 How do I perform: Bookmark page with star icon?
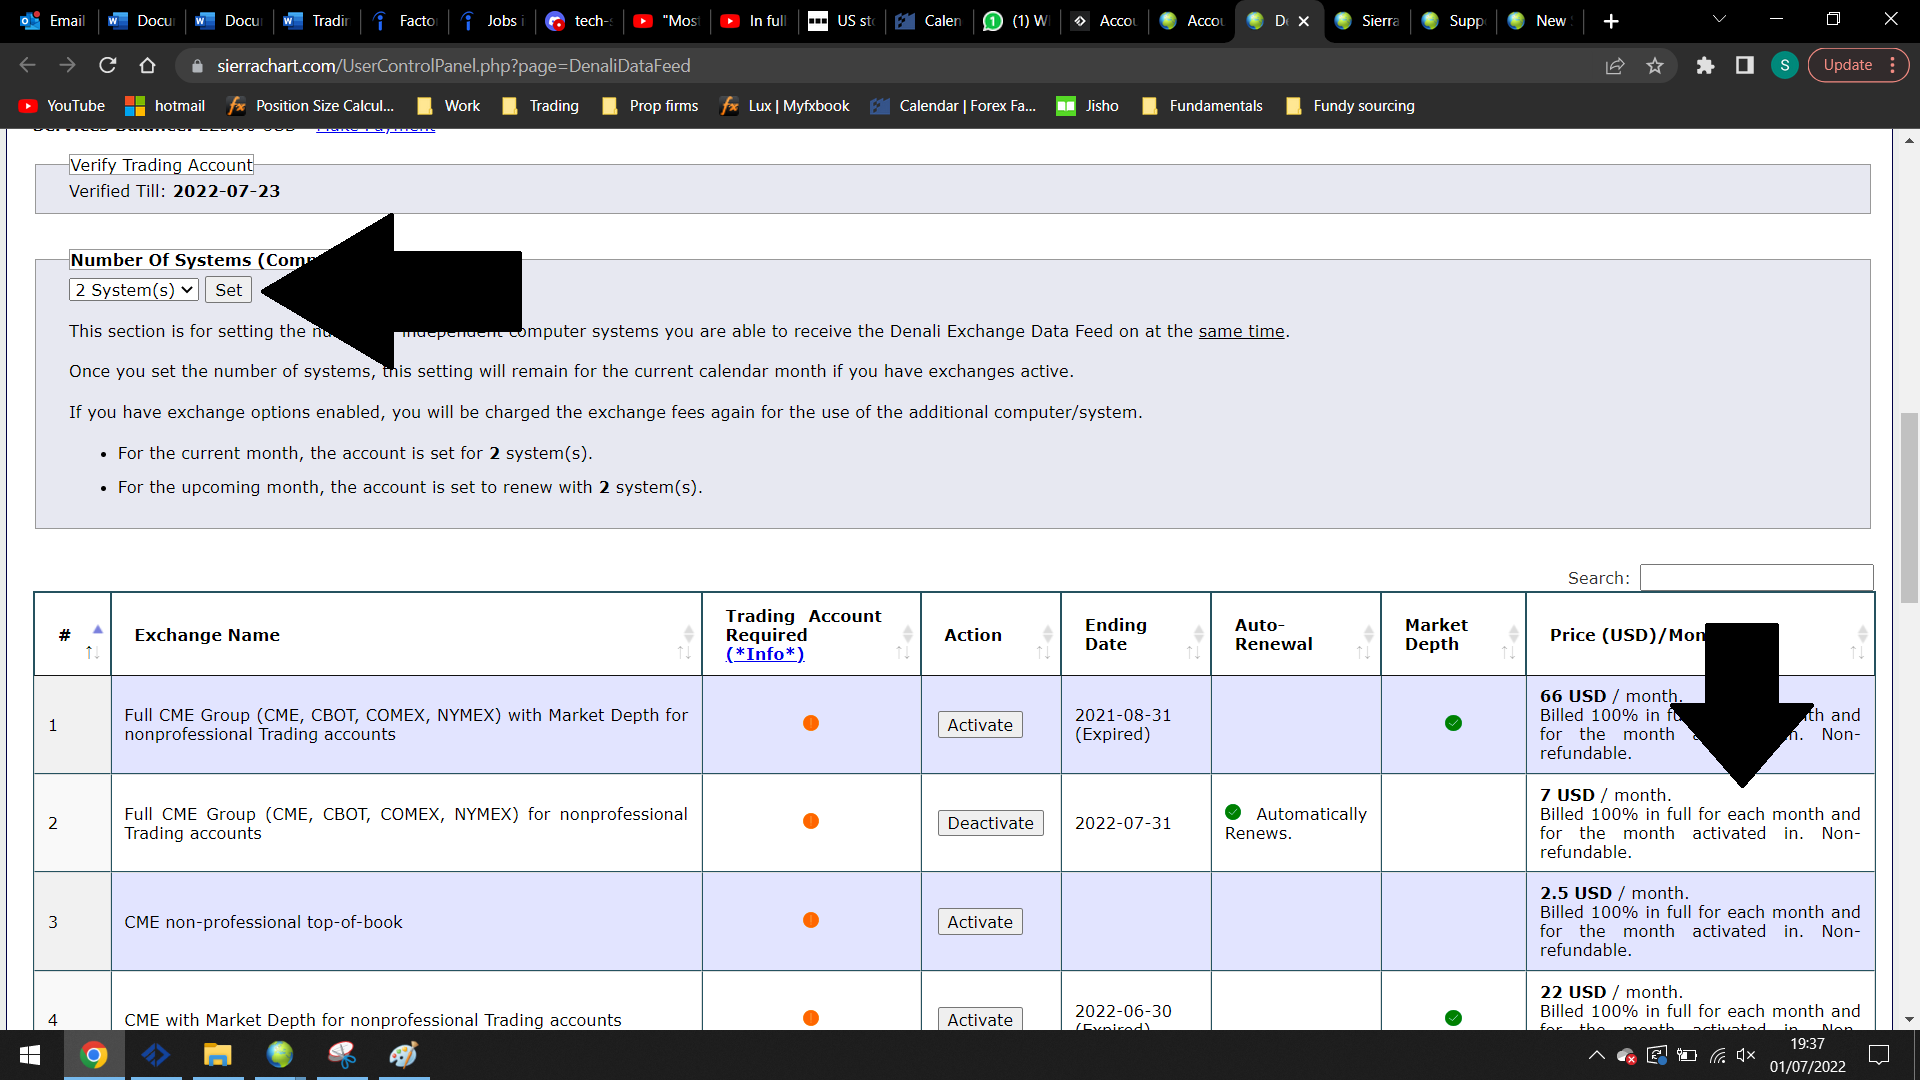pos(1655,66)
